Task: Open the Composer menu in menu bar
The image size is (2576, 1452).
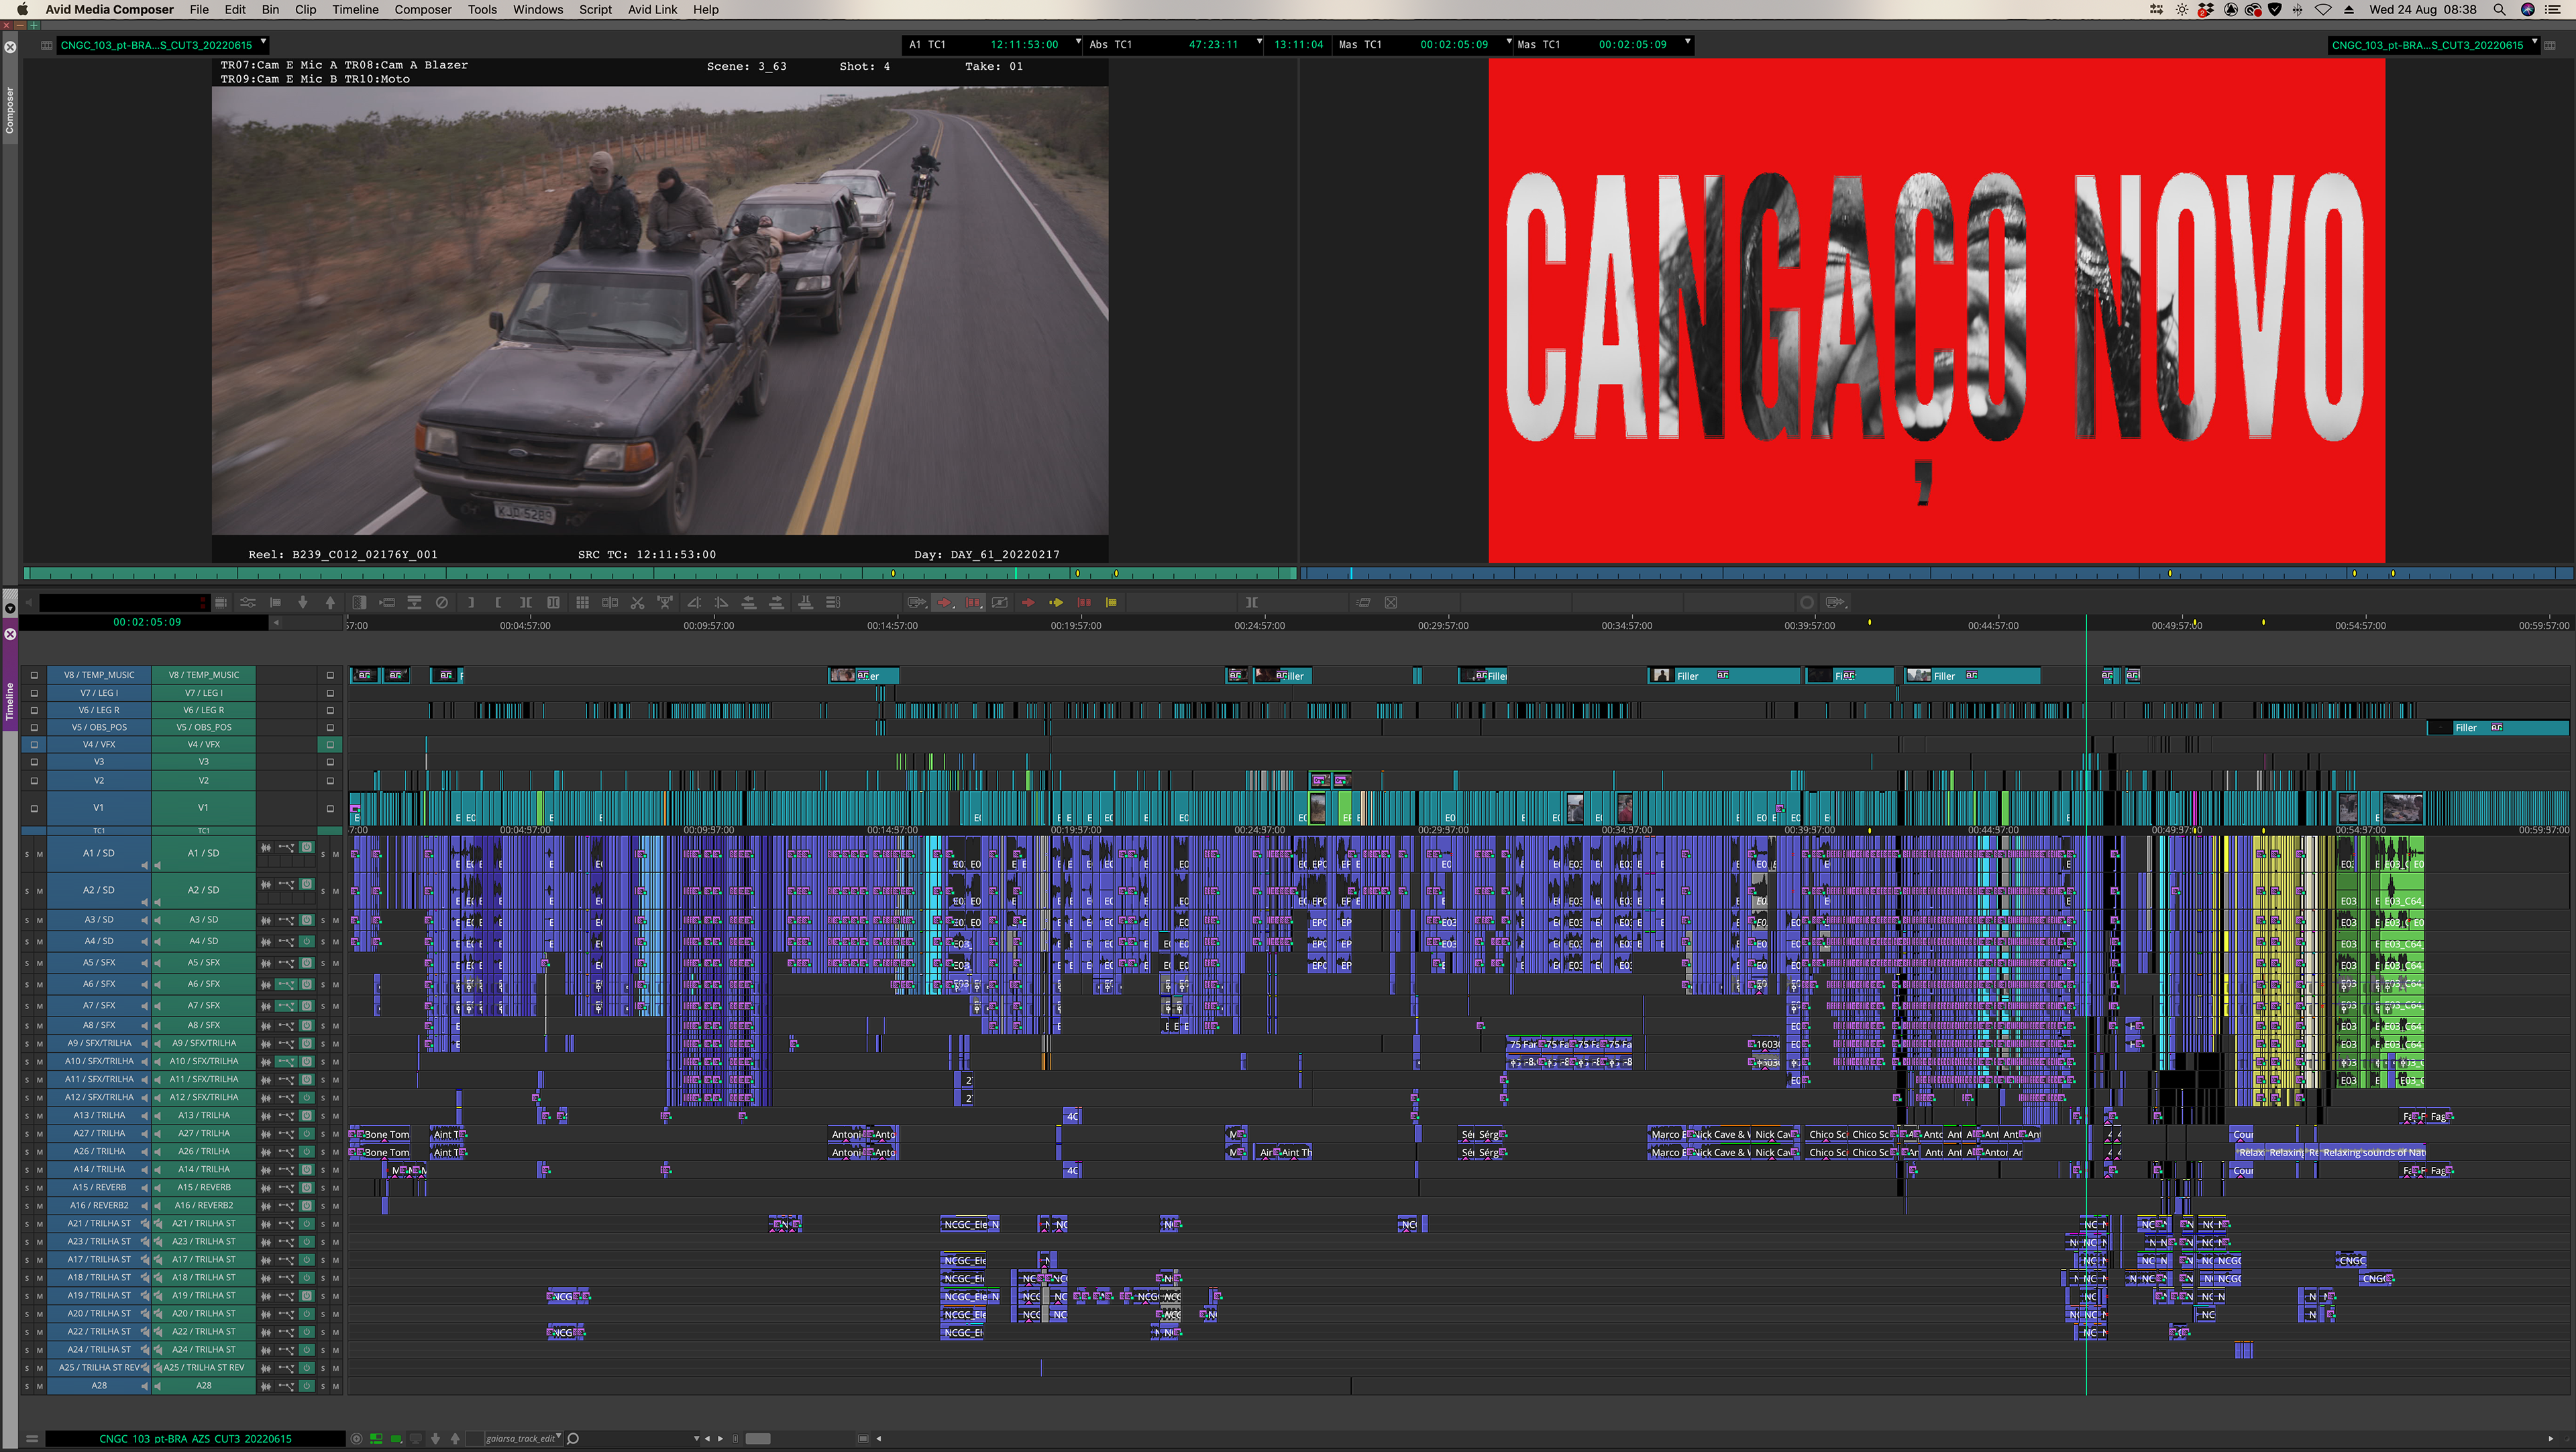Action: [423, 9]
